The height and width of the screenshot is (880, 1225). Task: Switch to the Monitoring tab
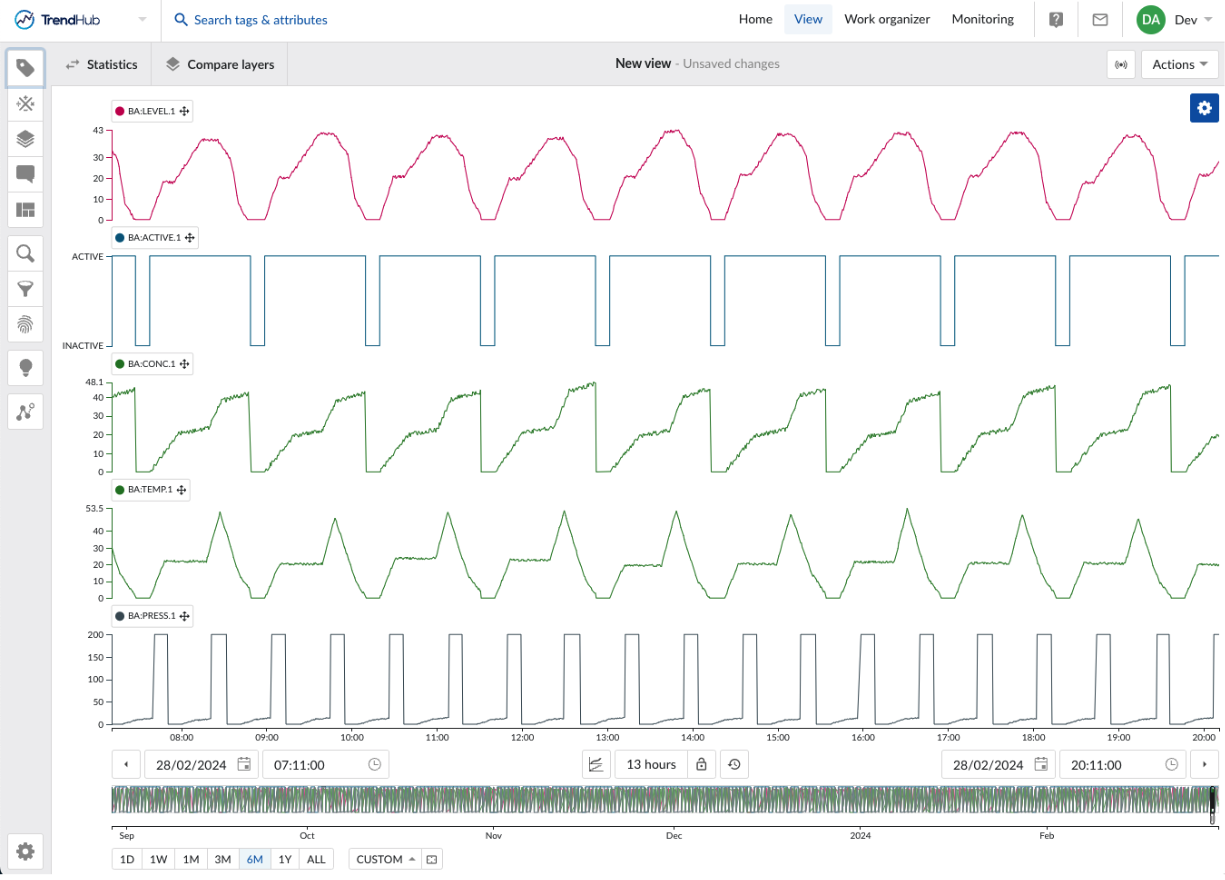982,19
